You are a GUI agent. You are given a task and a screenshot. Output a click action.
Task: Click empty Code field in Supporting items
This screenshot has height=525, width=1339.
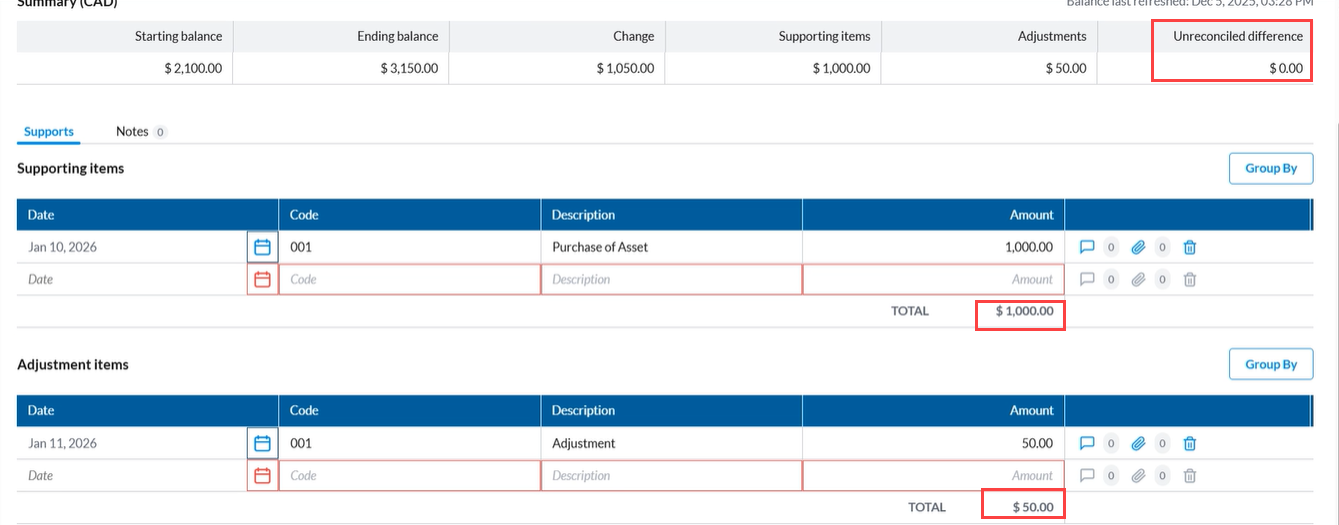click(409, 280)
